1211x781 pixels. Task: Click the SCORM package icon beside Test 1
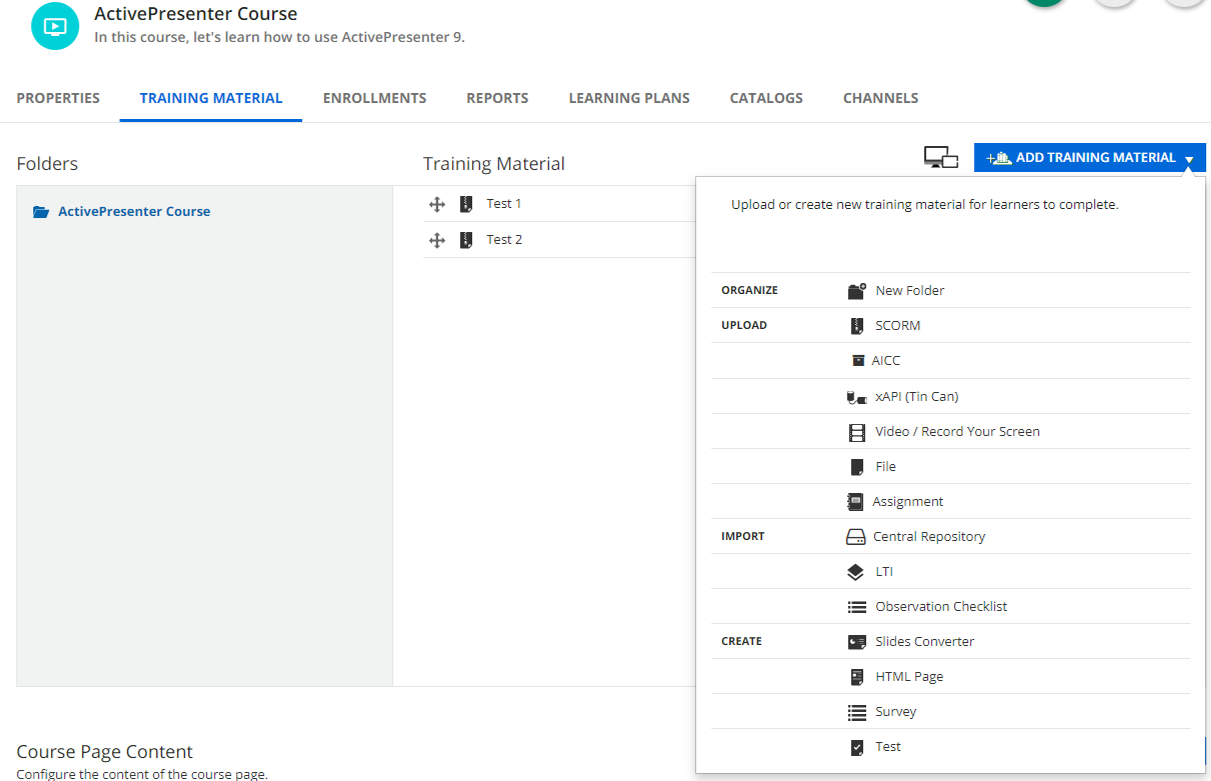tap(466, 204)
